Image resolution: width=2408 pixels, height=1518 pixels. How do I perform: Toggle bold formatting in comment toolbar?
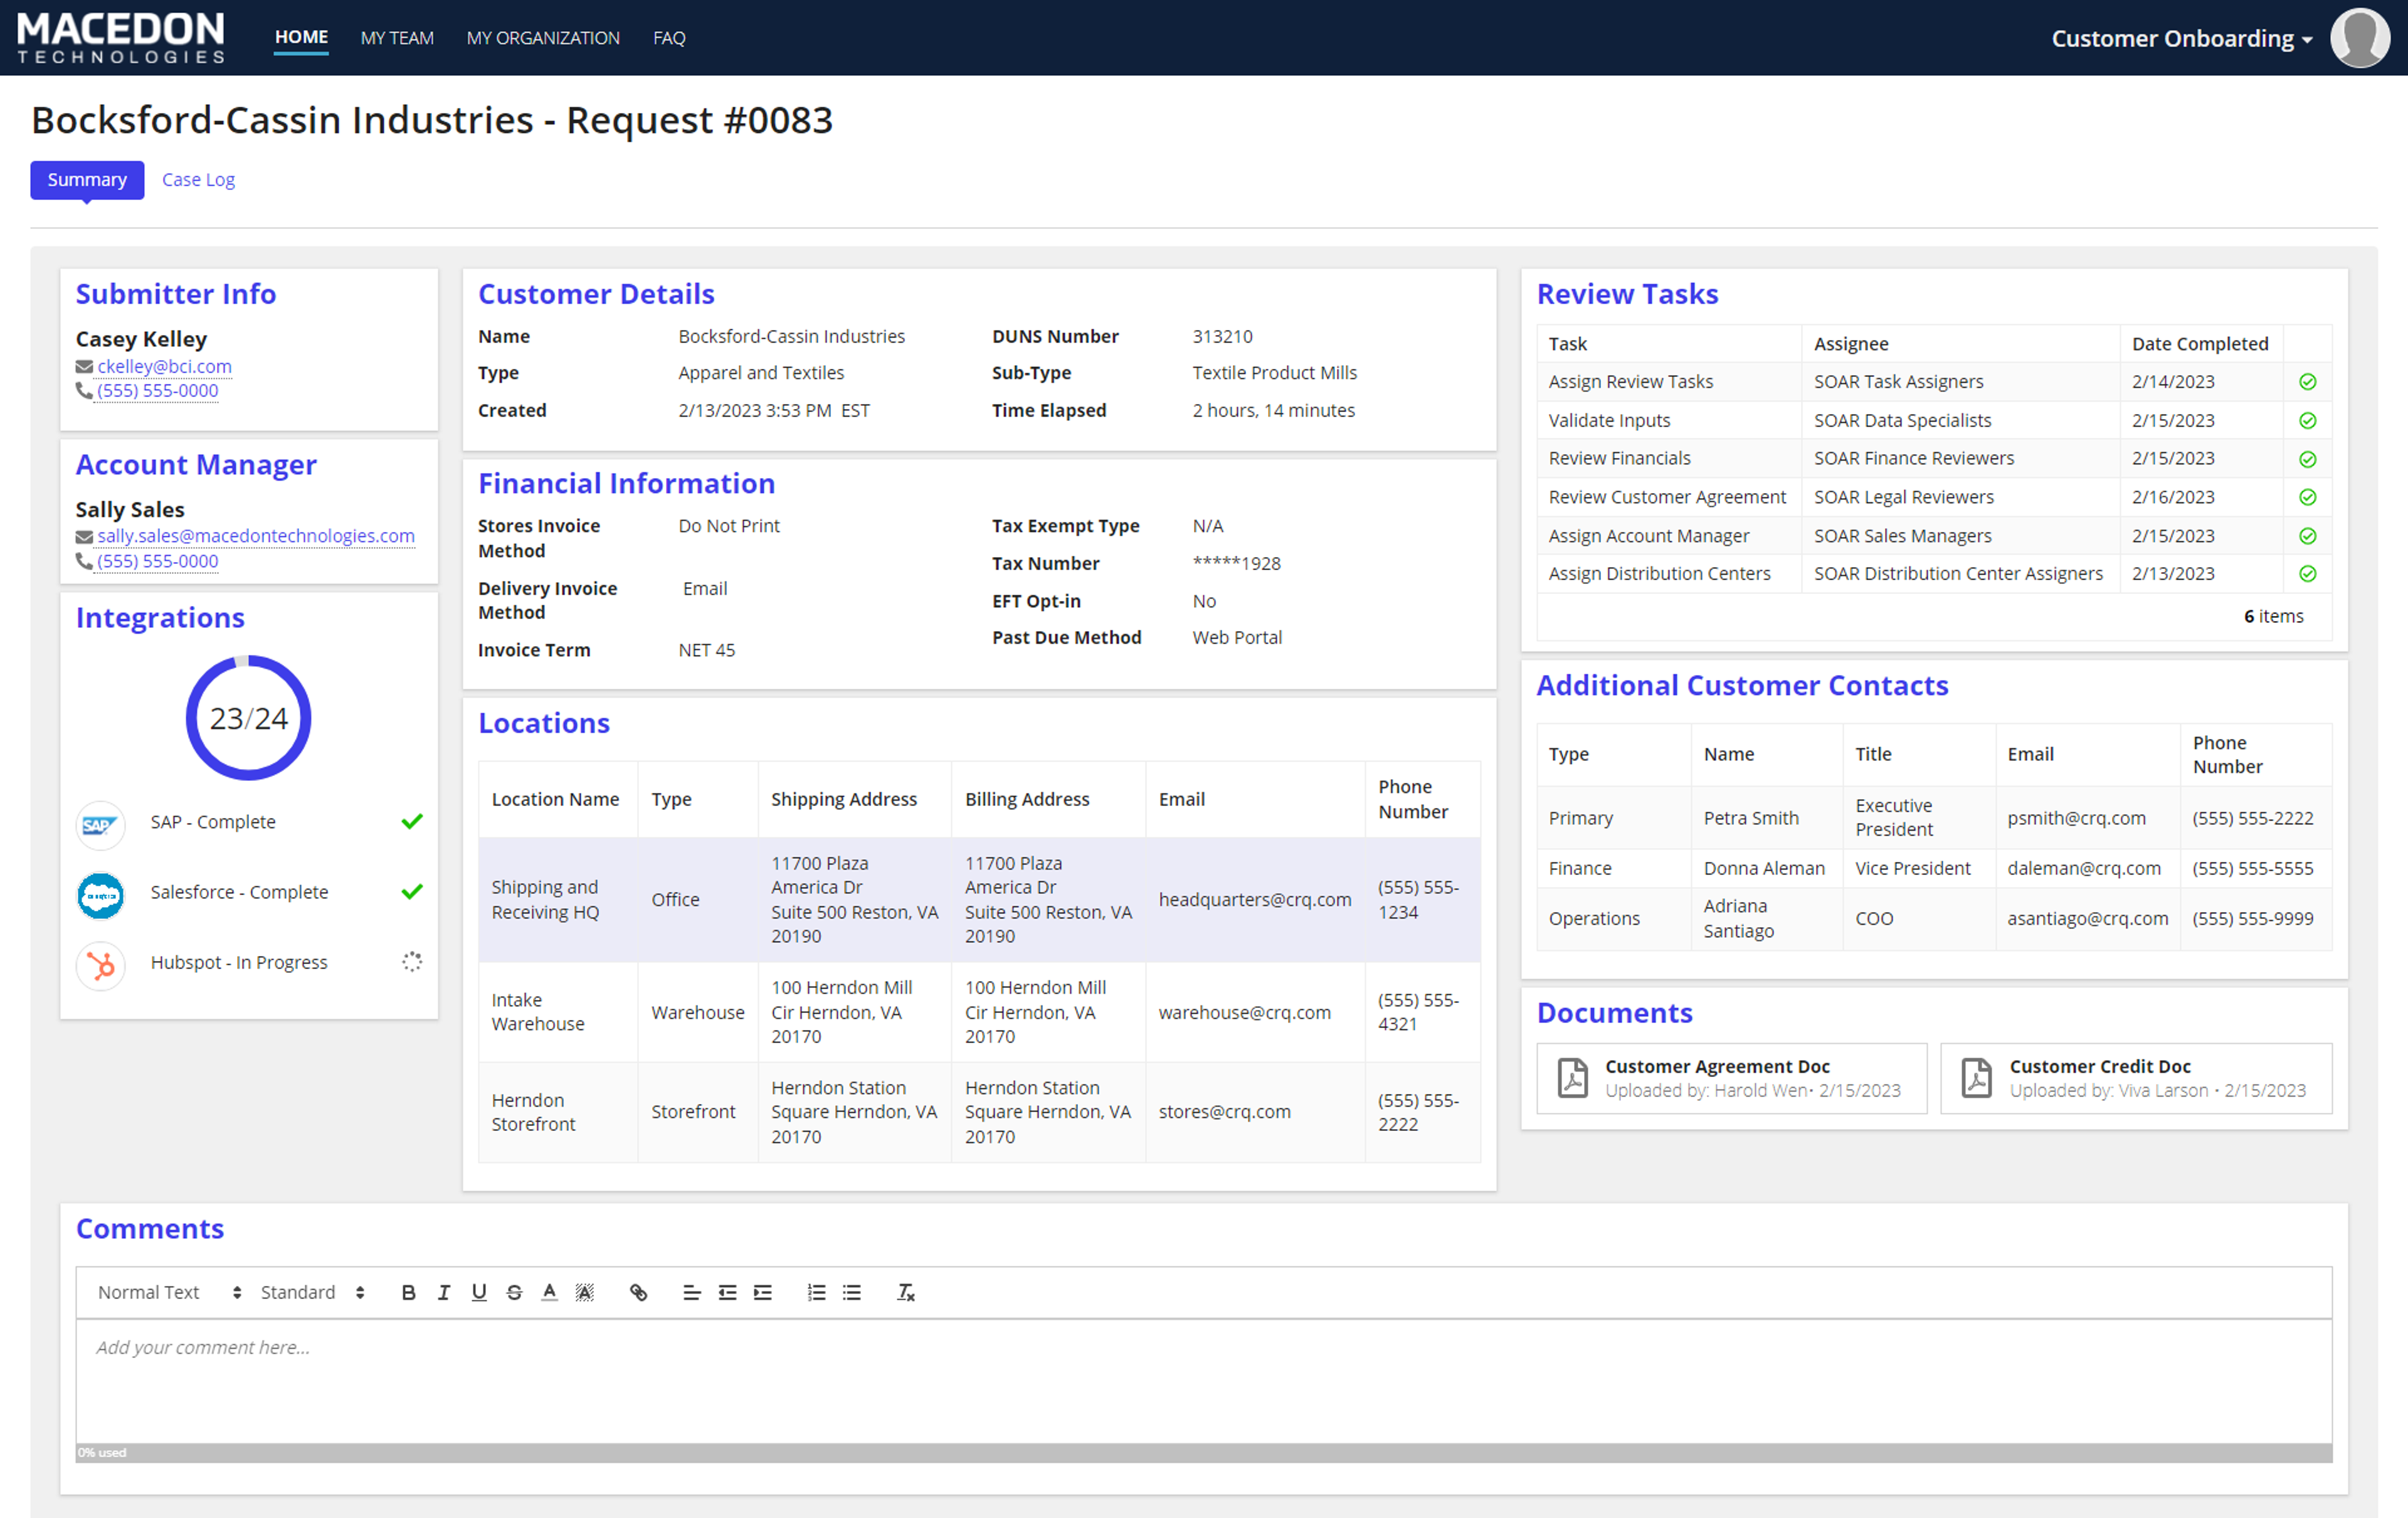408,1292
